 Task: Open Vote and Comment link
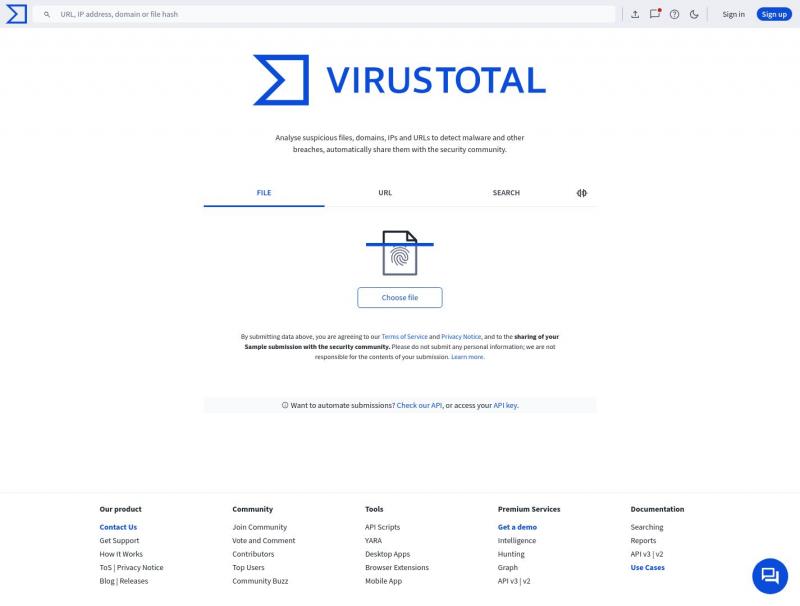coord(264,541)
